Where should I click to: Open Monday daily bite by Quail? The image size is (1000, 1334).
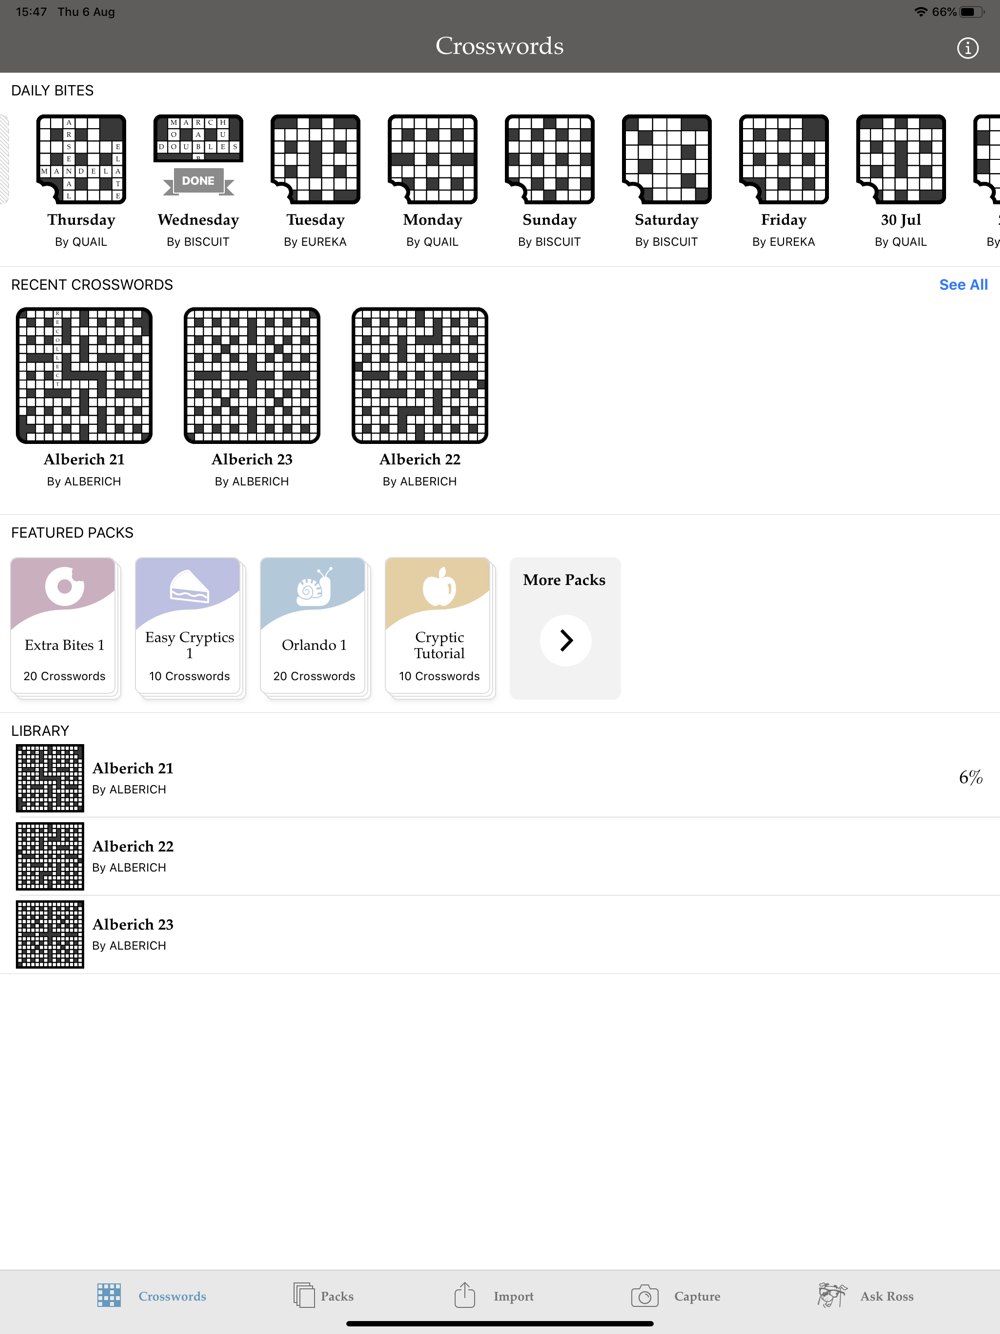click(432, 159)
